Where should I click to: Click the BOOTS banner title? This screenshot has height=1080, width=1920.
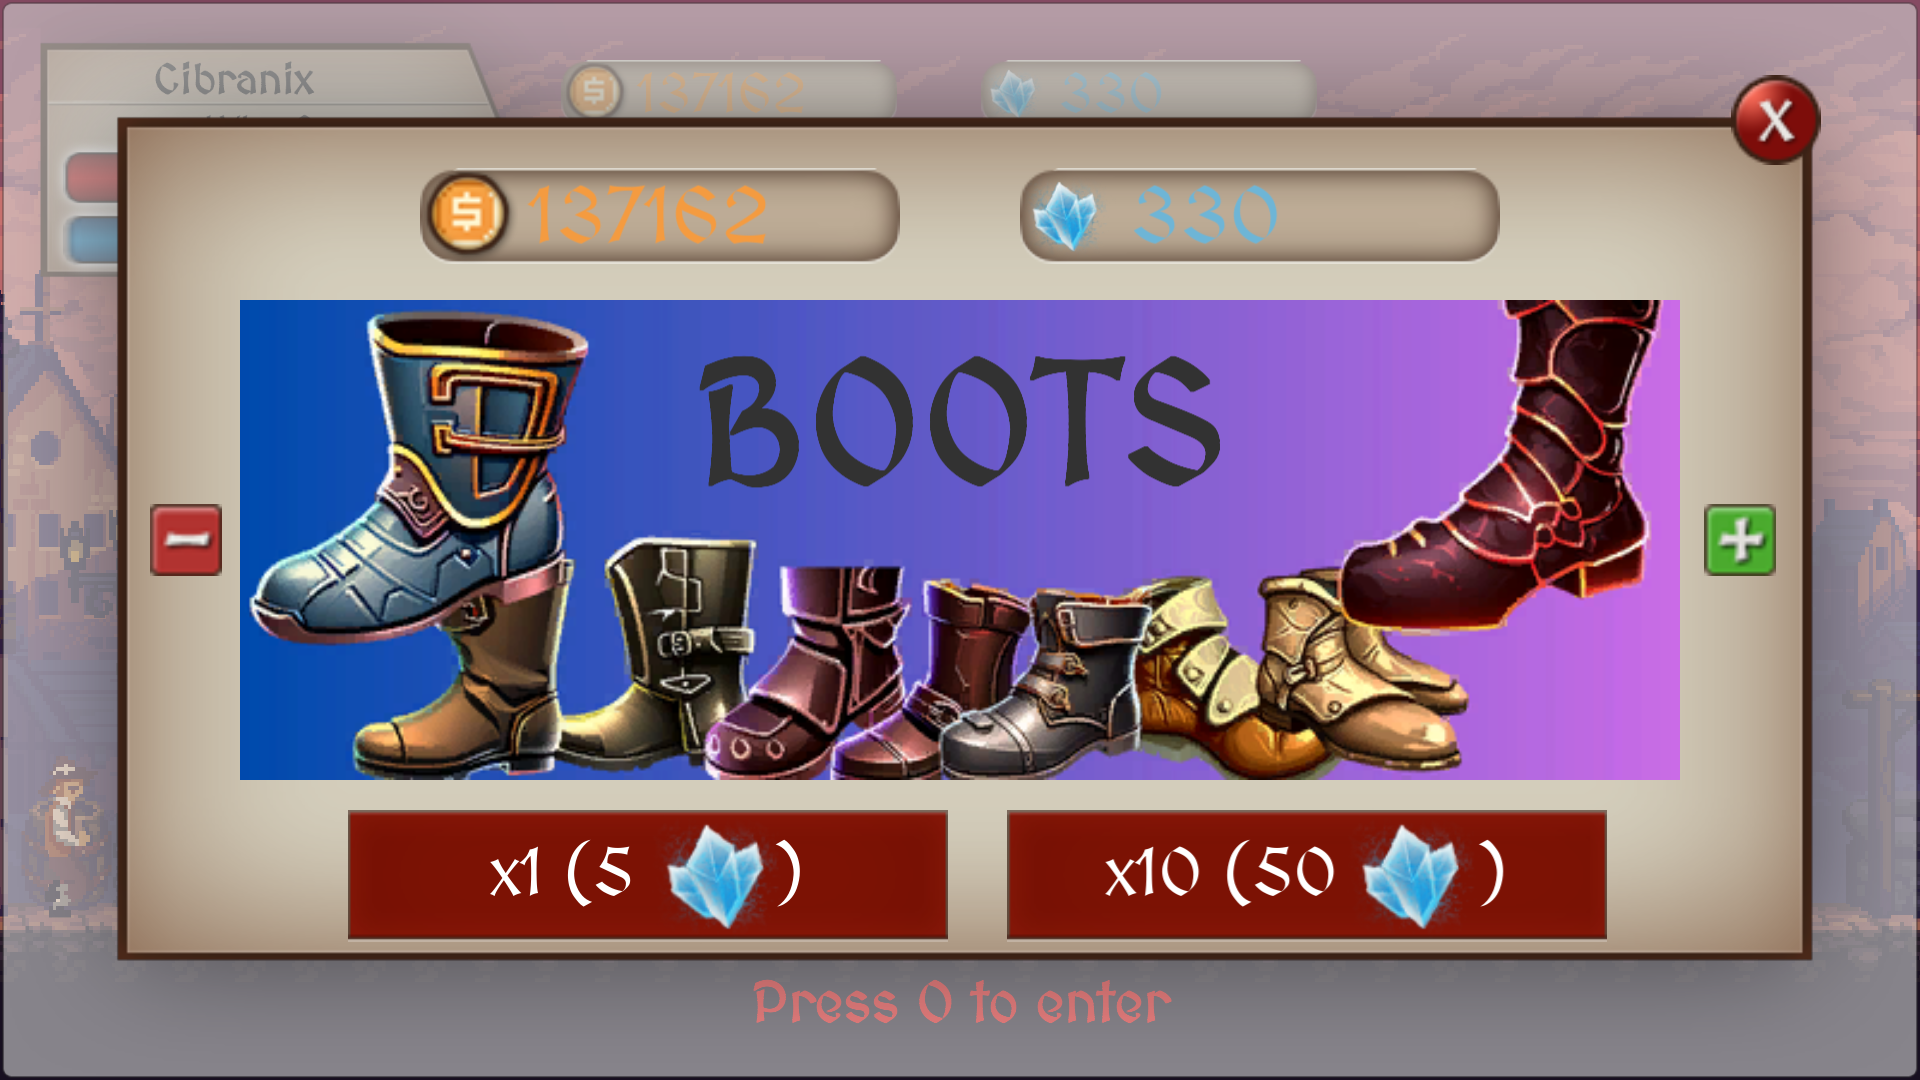(x=962, y=420)
